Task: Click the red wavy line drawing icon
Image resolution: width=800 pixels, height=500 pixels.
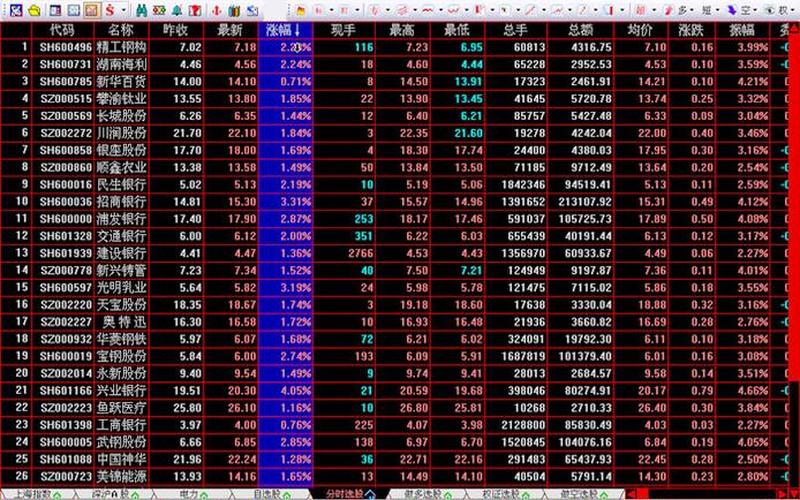Action: (x=428, y=10)
